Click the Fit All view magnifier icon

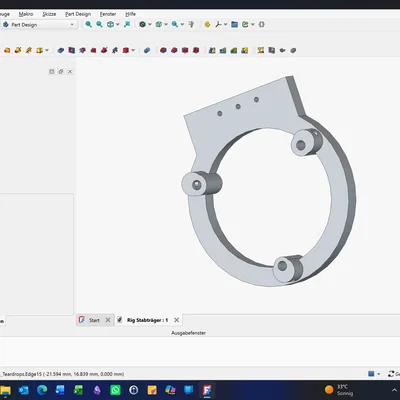pos(88,24)
